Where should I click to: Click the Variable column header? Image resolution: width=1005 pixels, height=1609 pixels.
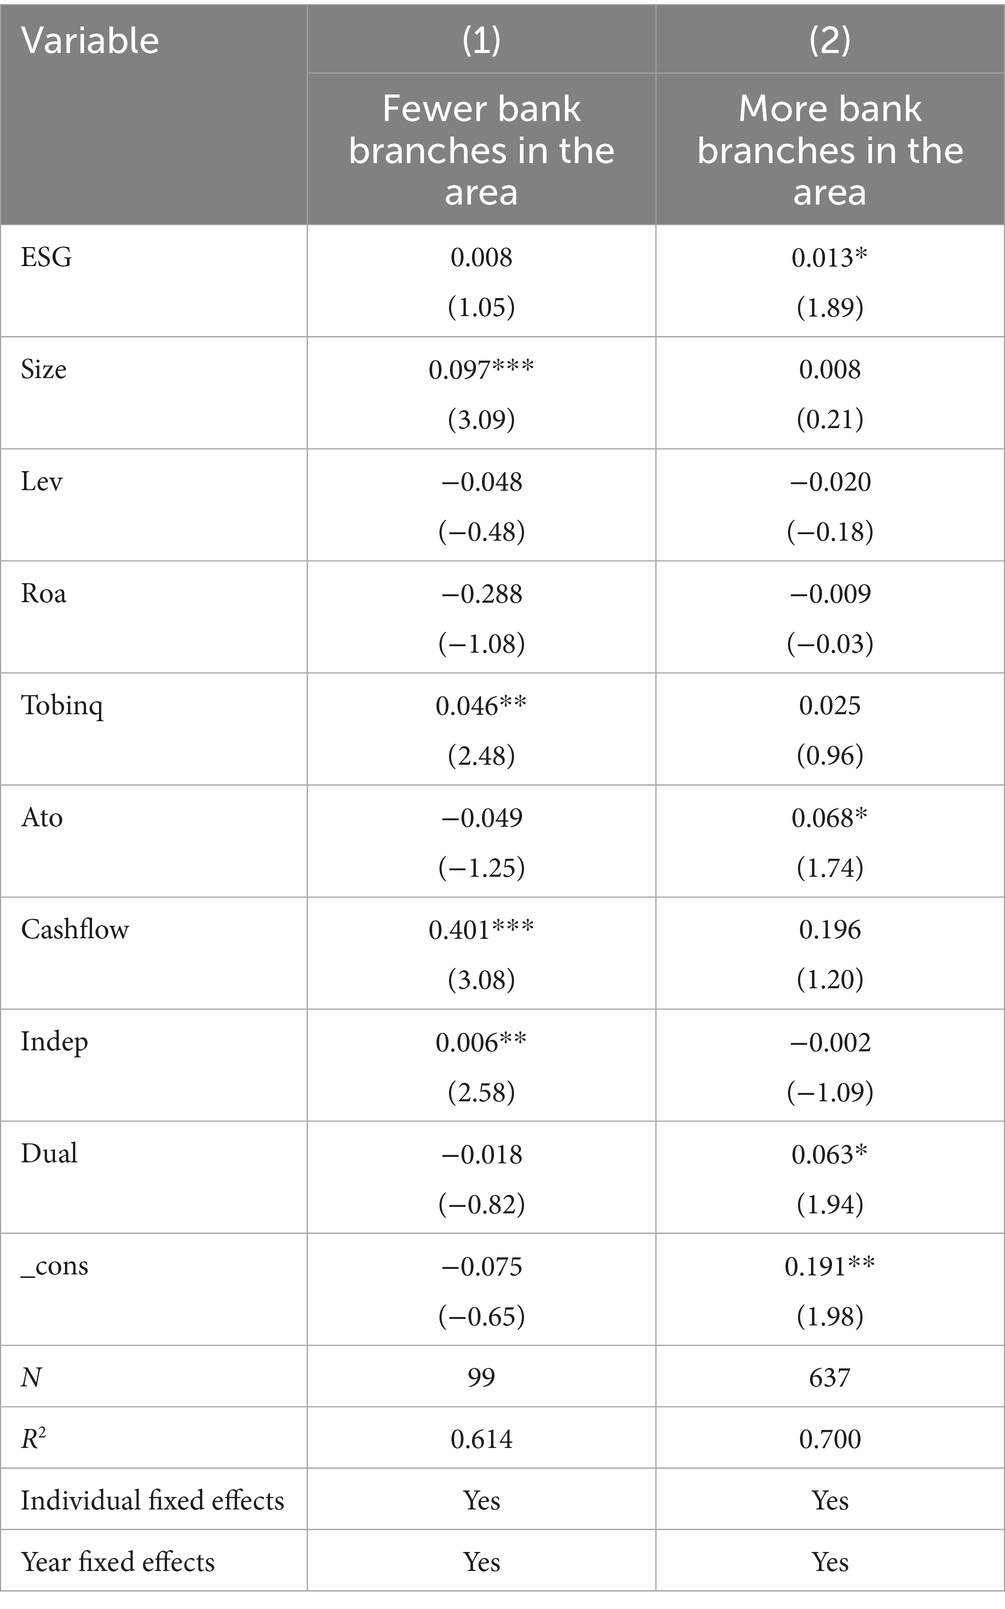(90, 41)
